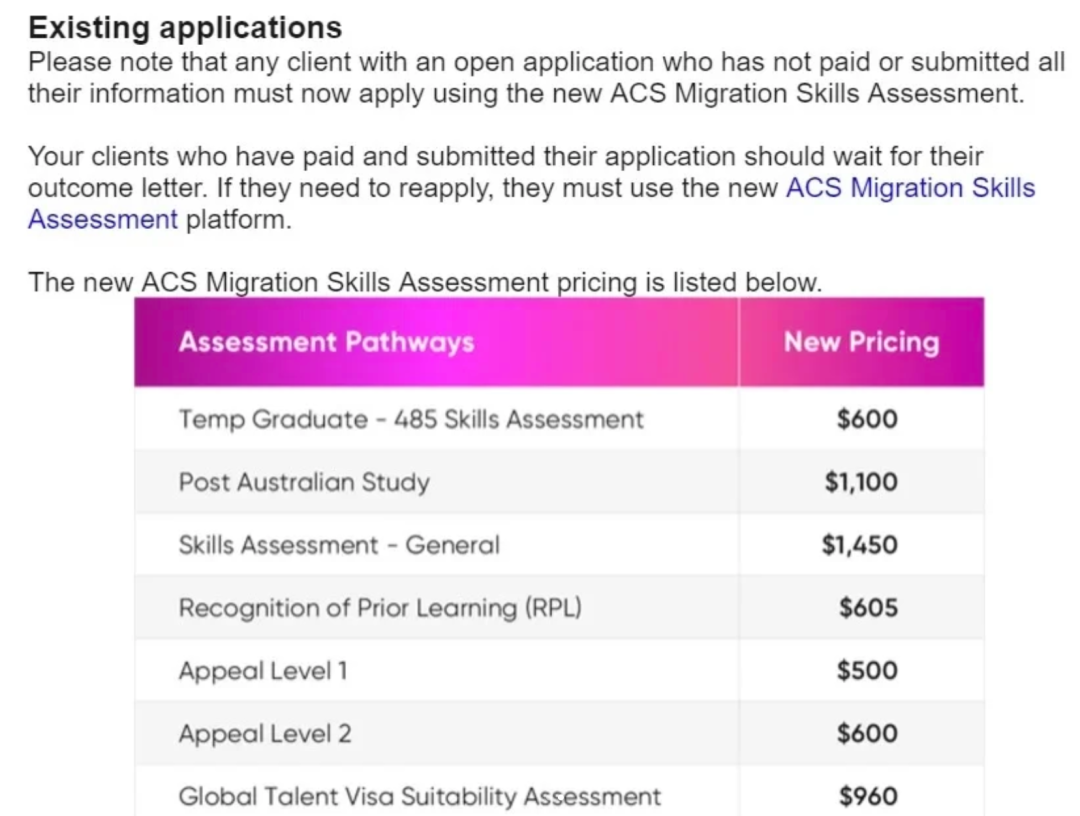This screenshot has width=1080, height=816.
Task: Click the $500 Appeal Level 1 price
Action: [867, 671]
